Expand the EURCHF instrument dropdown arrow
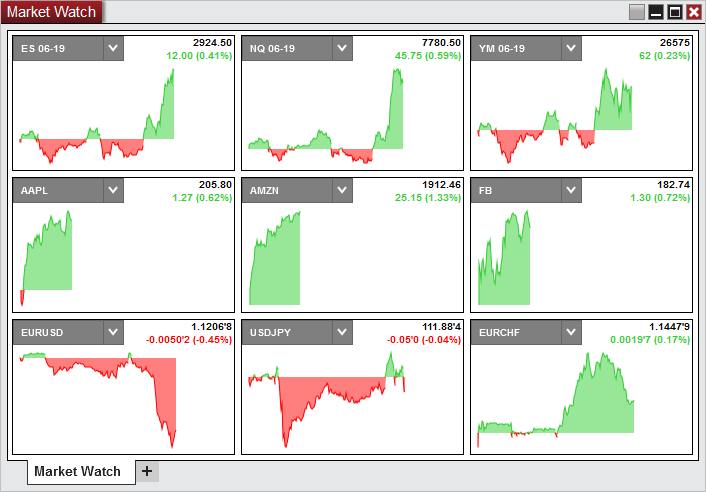The width and height of the screenshot is (706, 492). [571, 332]
